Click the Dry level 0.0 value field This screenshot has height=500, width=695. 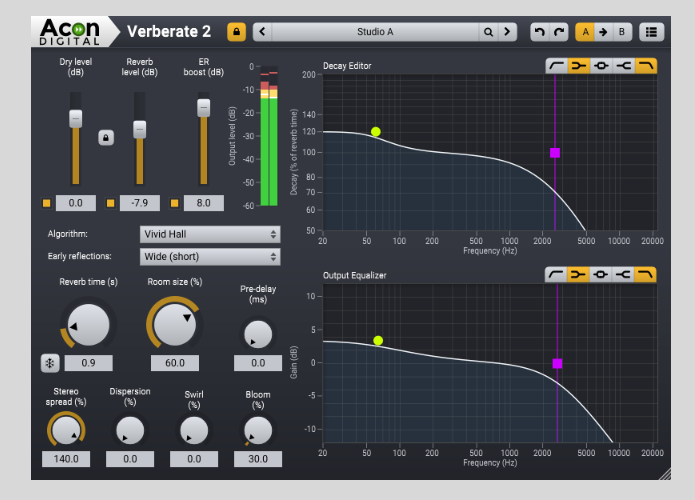76,203
